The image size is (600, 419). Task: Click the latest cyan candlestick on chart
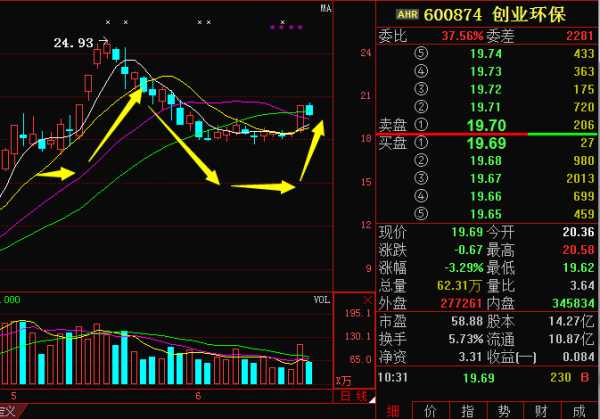tap(310, 108)
